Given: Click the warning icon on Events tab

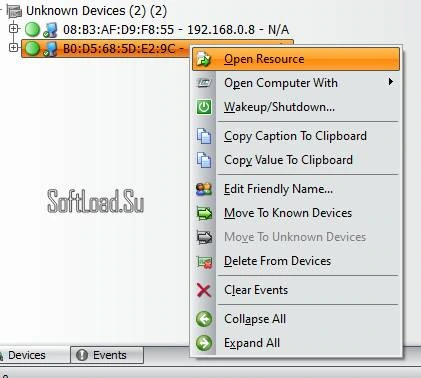Looking at the screenshot, I should [x=82, y=355].
